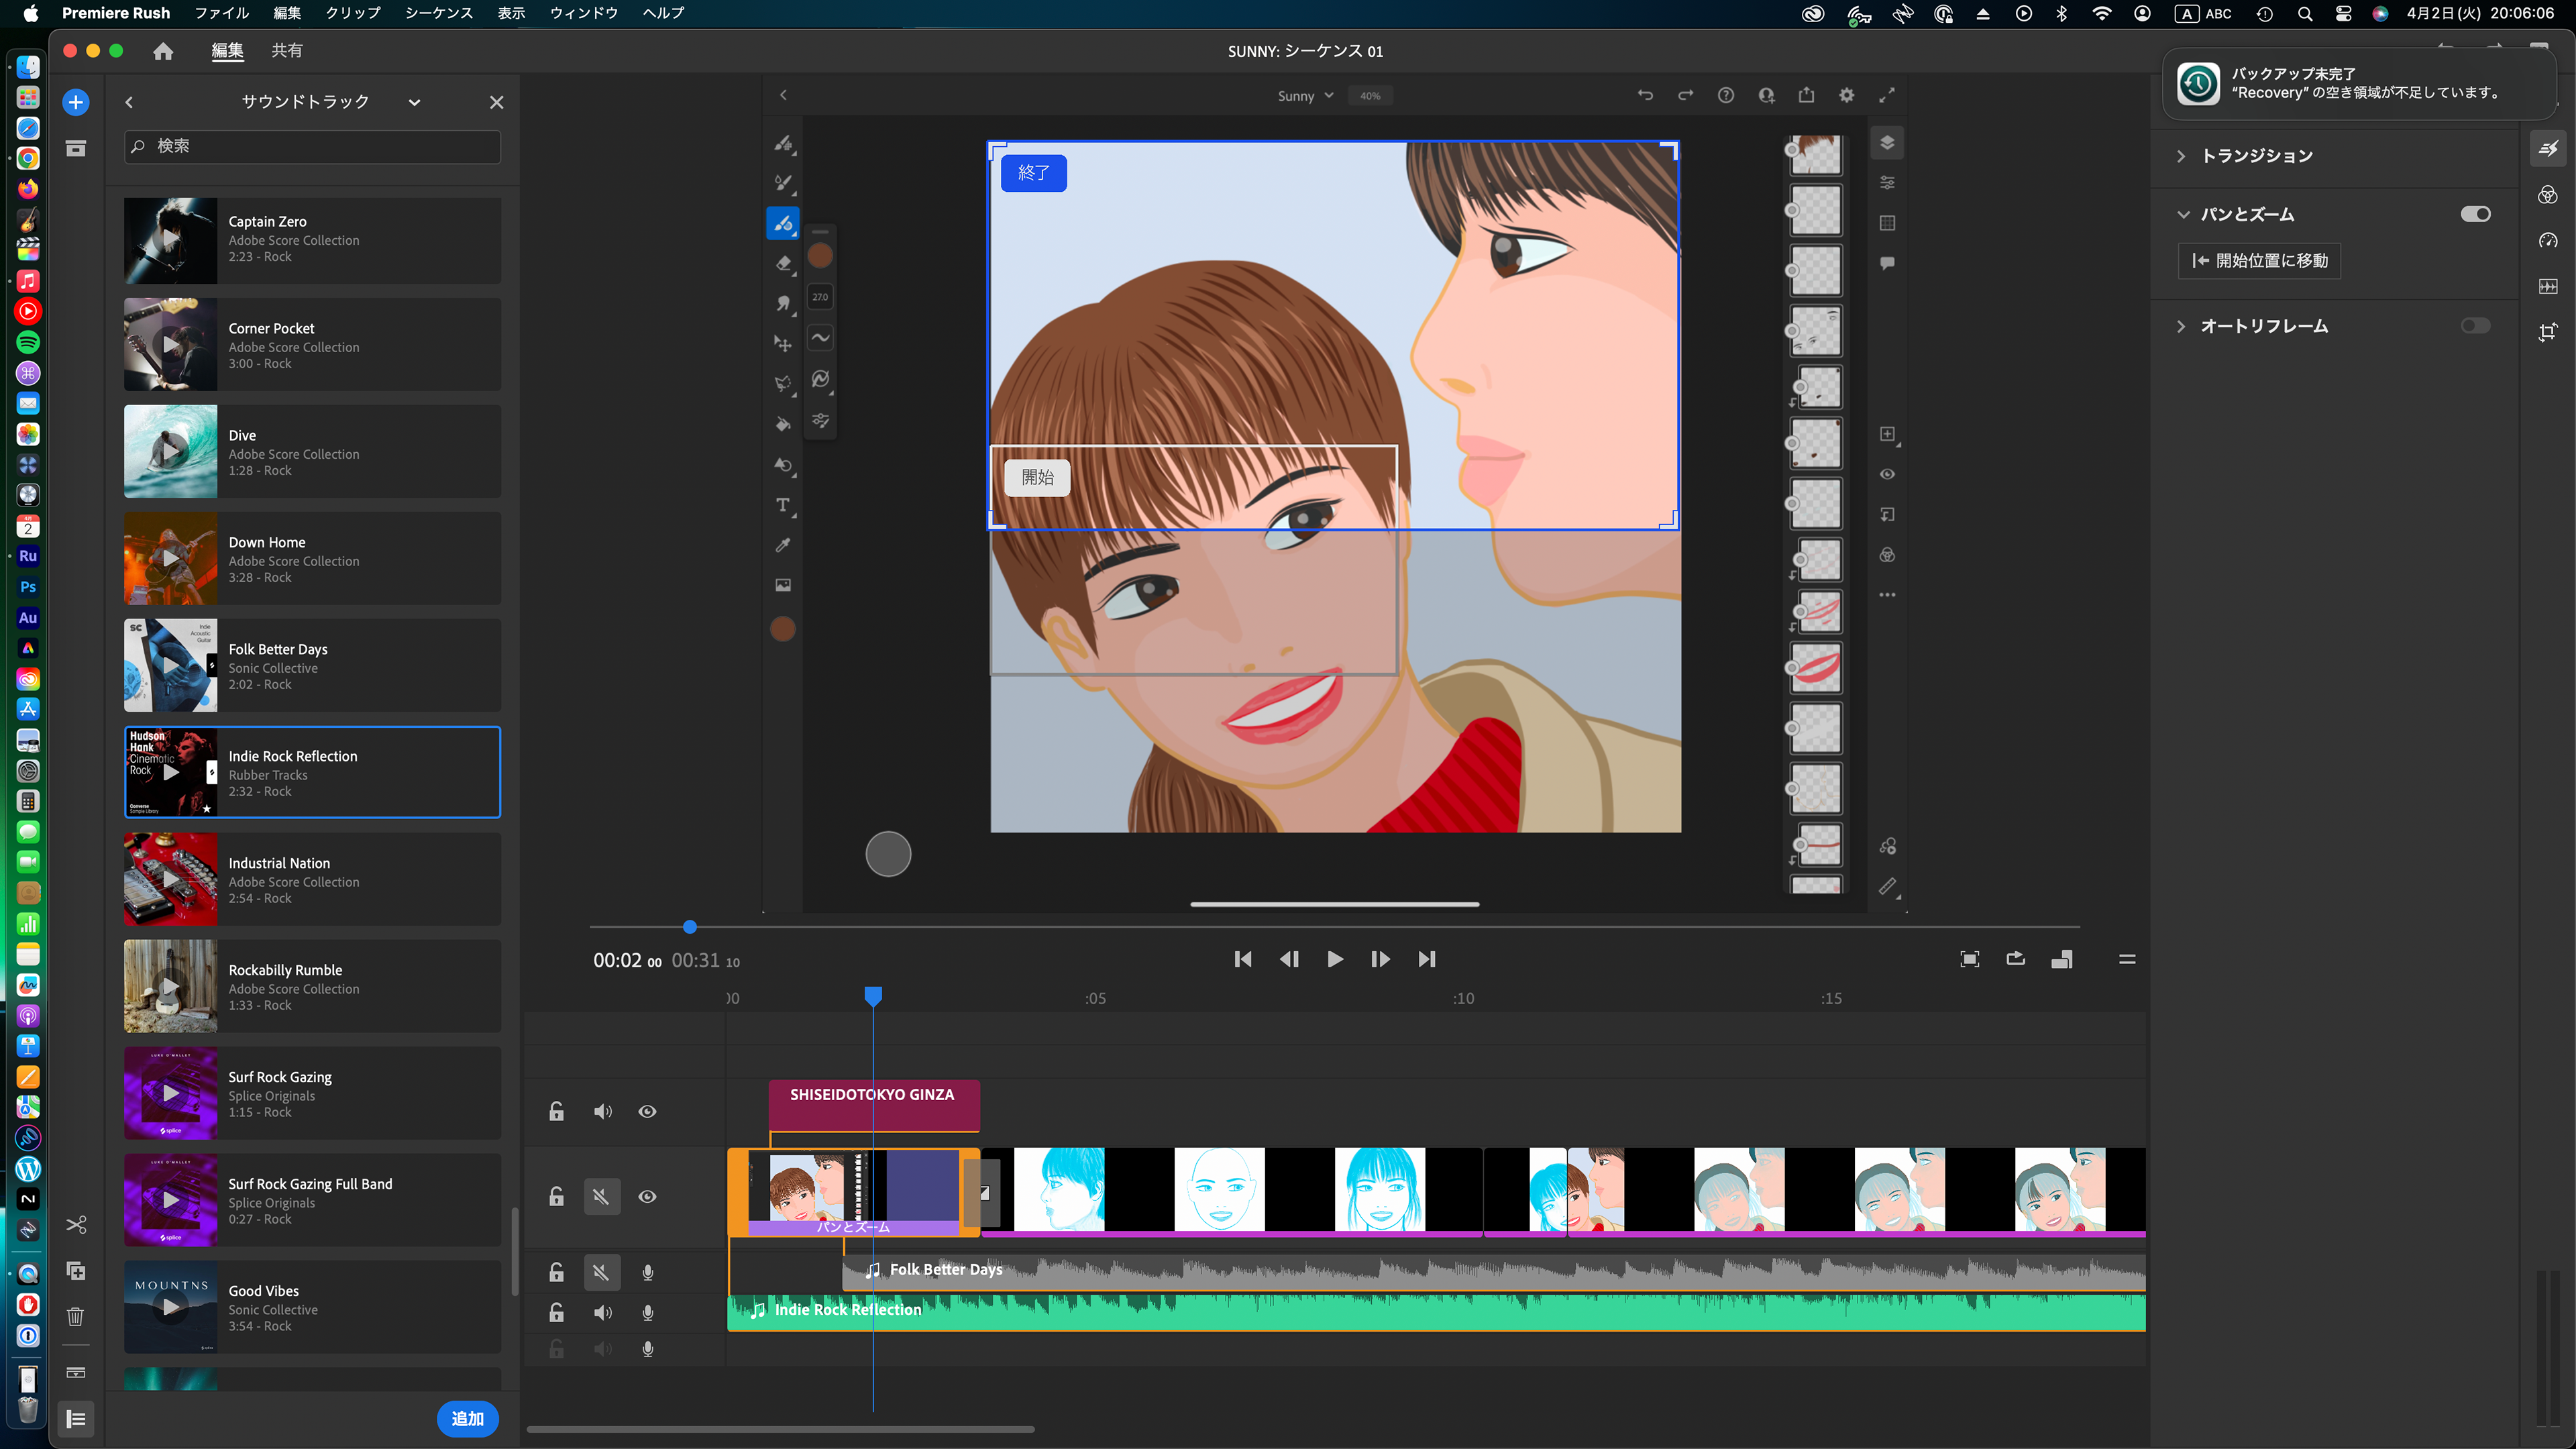This screenshot has height=1449, width=2576.
Task: Click the monitor playhead scrubber handle
Action: pos(689,927)
